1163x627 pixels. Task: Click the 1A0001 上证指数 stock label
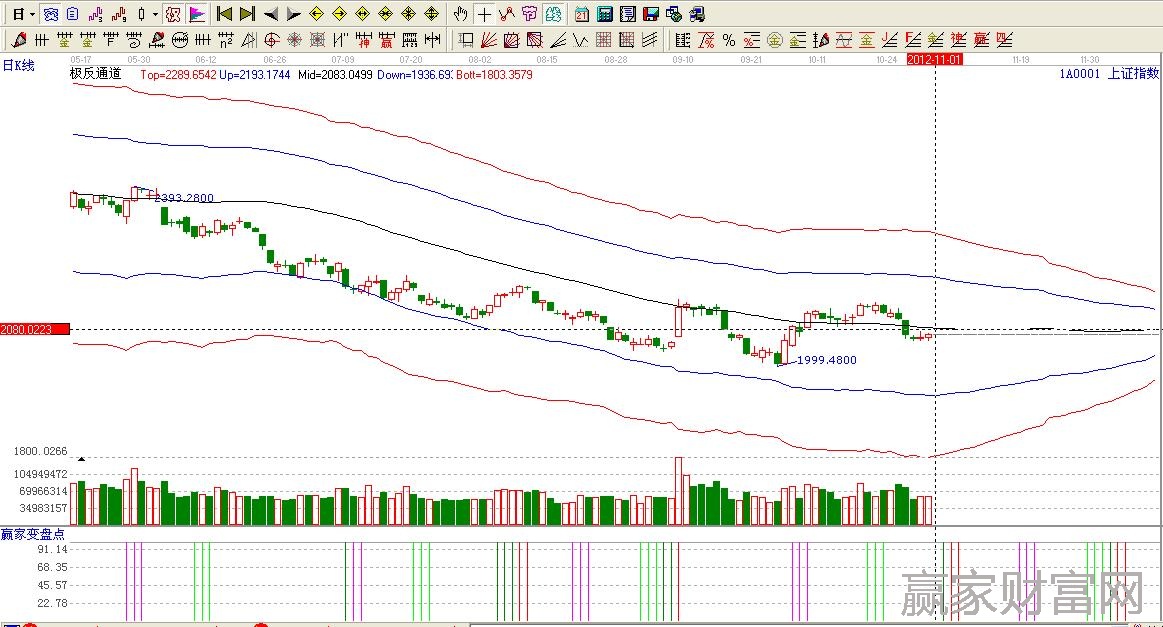(1111, 74)
